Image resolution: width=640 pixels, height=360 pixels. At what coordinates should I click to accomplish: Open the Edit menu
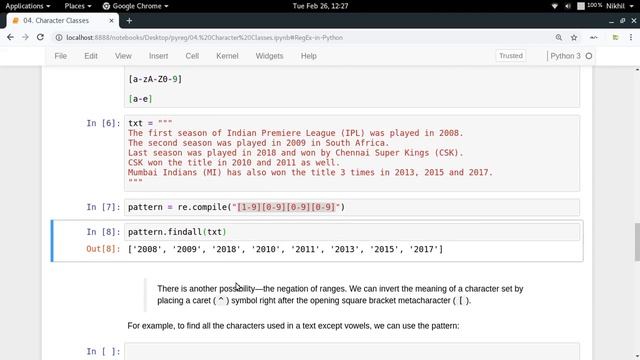91,56
